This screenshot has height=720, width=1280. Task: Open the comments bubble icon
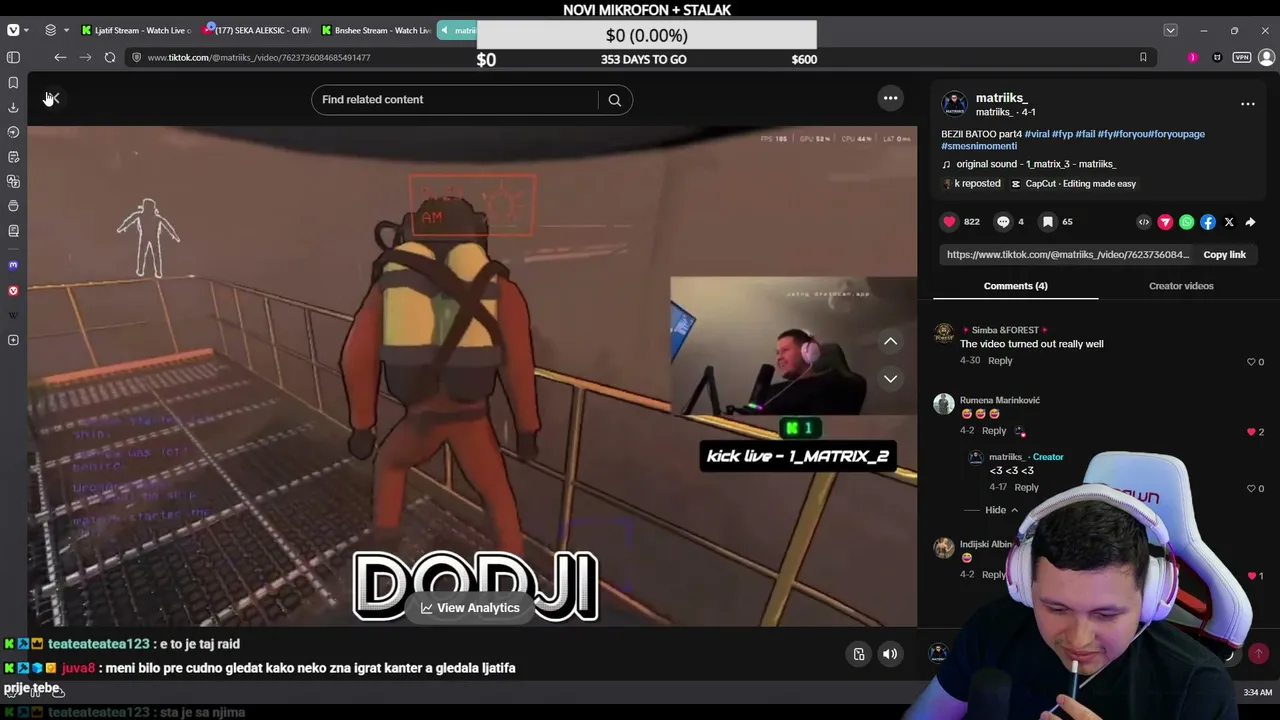[1003, 222]
